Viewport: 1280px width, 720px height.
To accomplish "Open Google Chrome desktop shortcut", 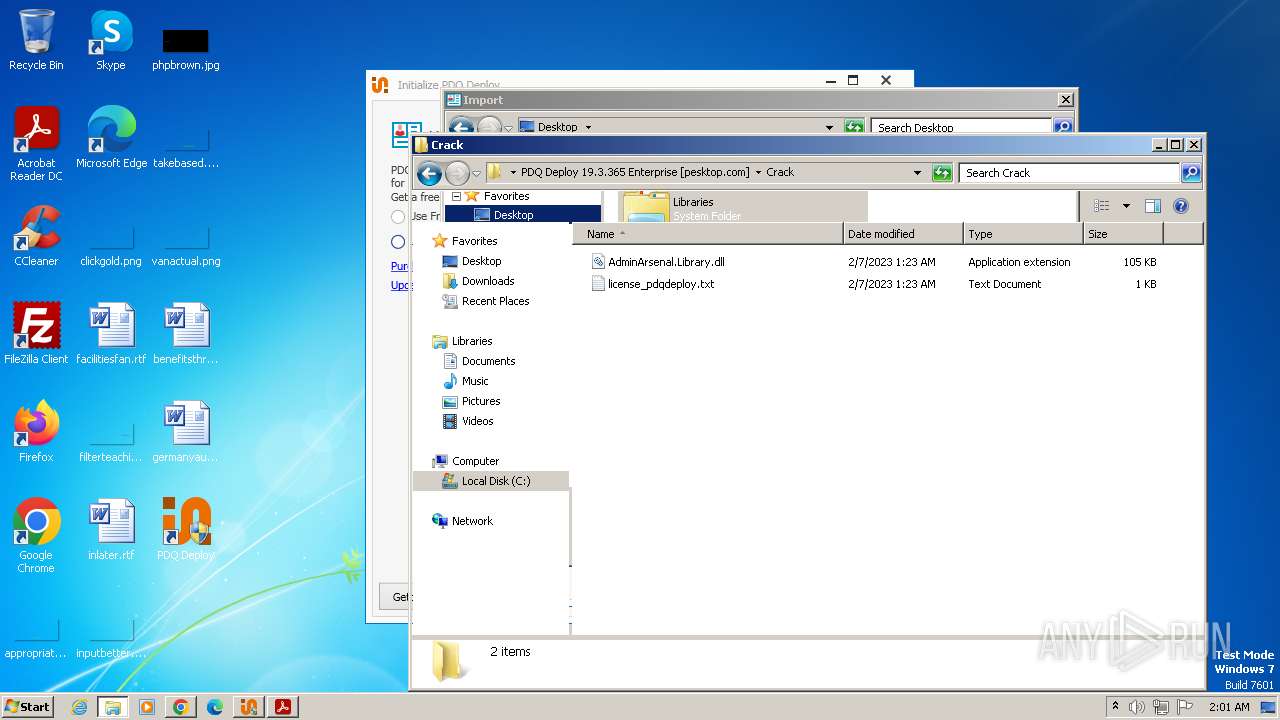I will coord(36,536).
